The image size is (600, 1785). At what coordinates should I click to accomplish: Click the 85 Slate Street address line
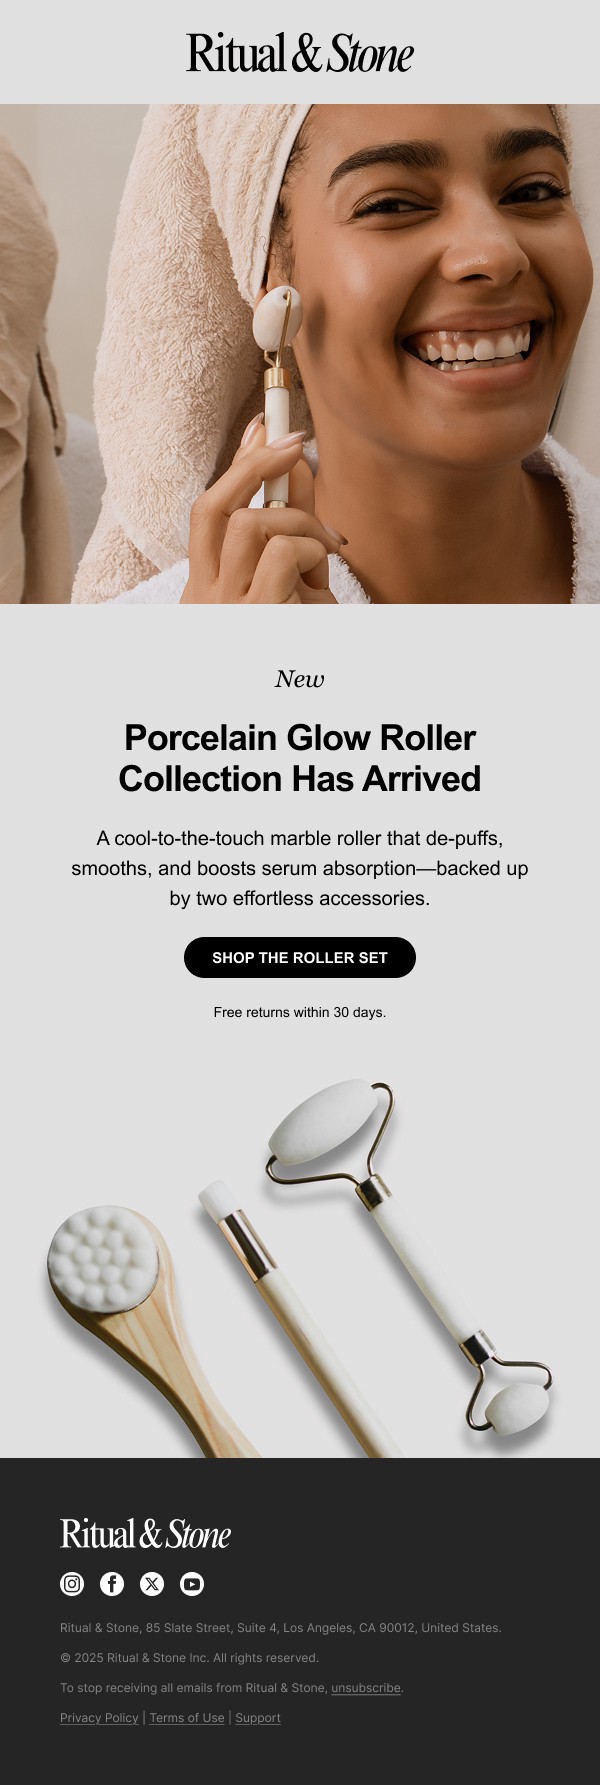(281, 1627)
